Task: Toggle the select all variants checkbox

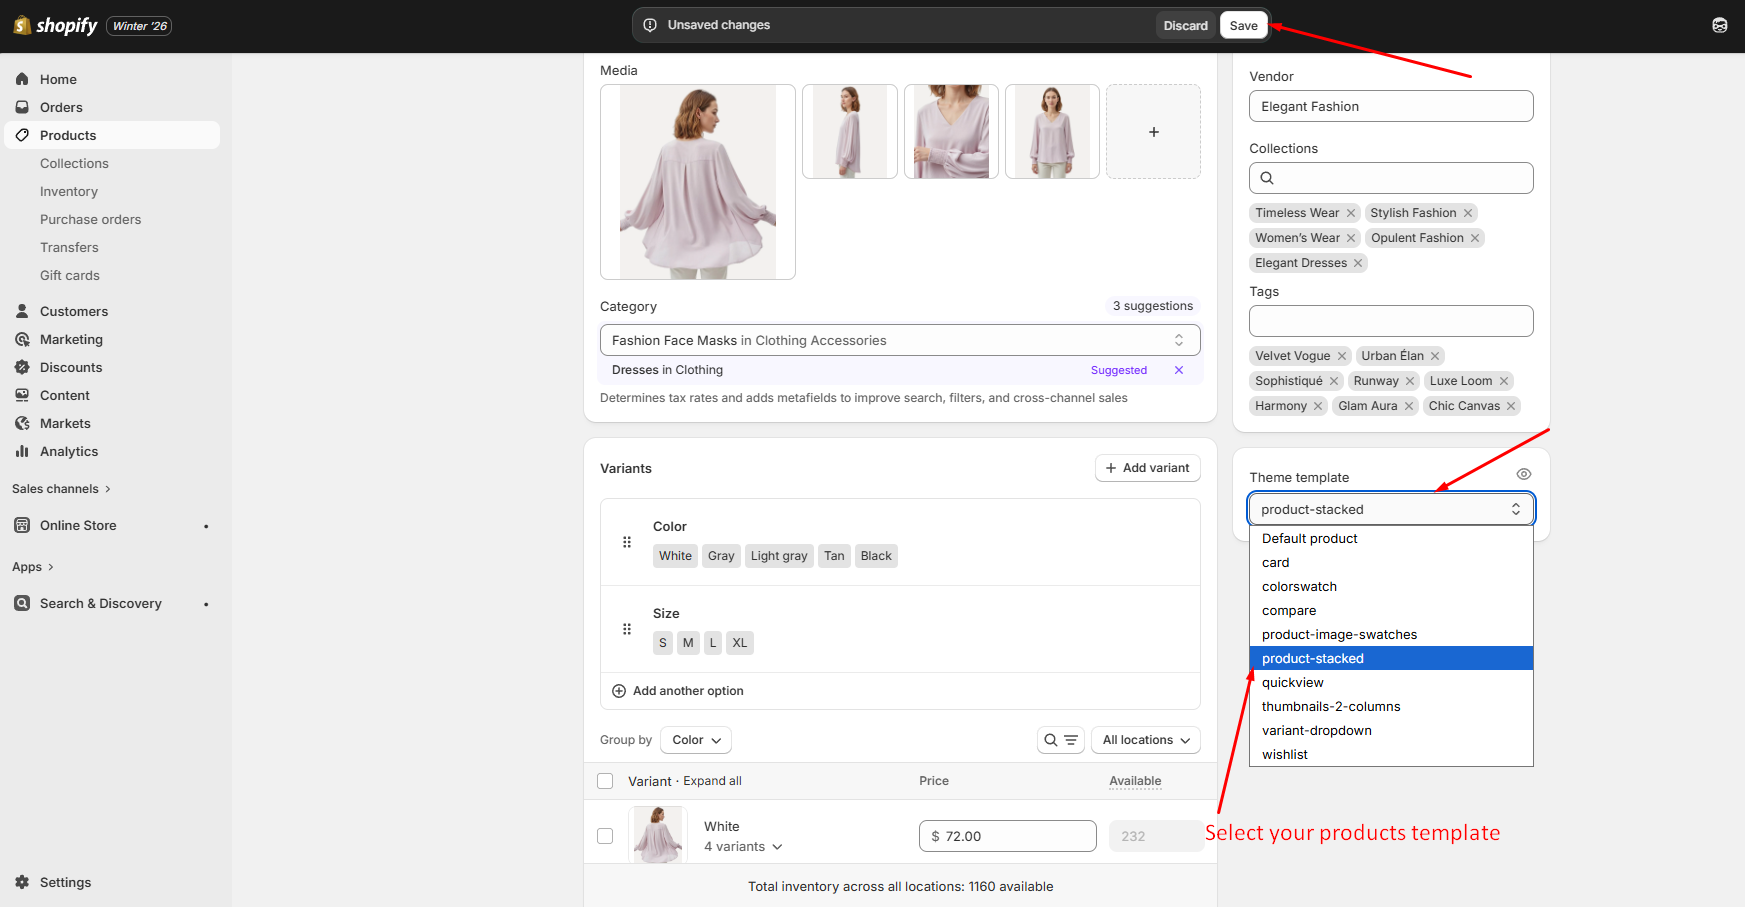Action: click(605, 781)
